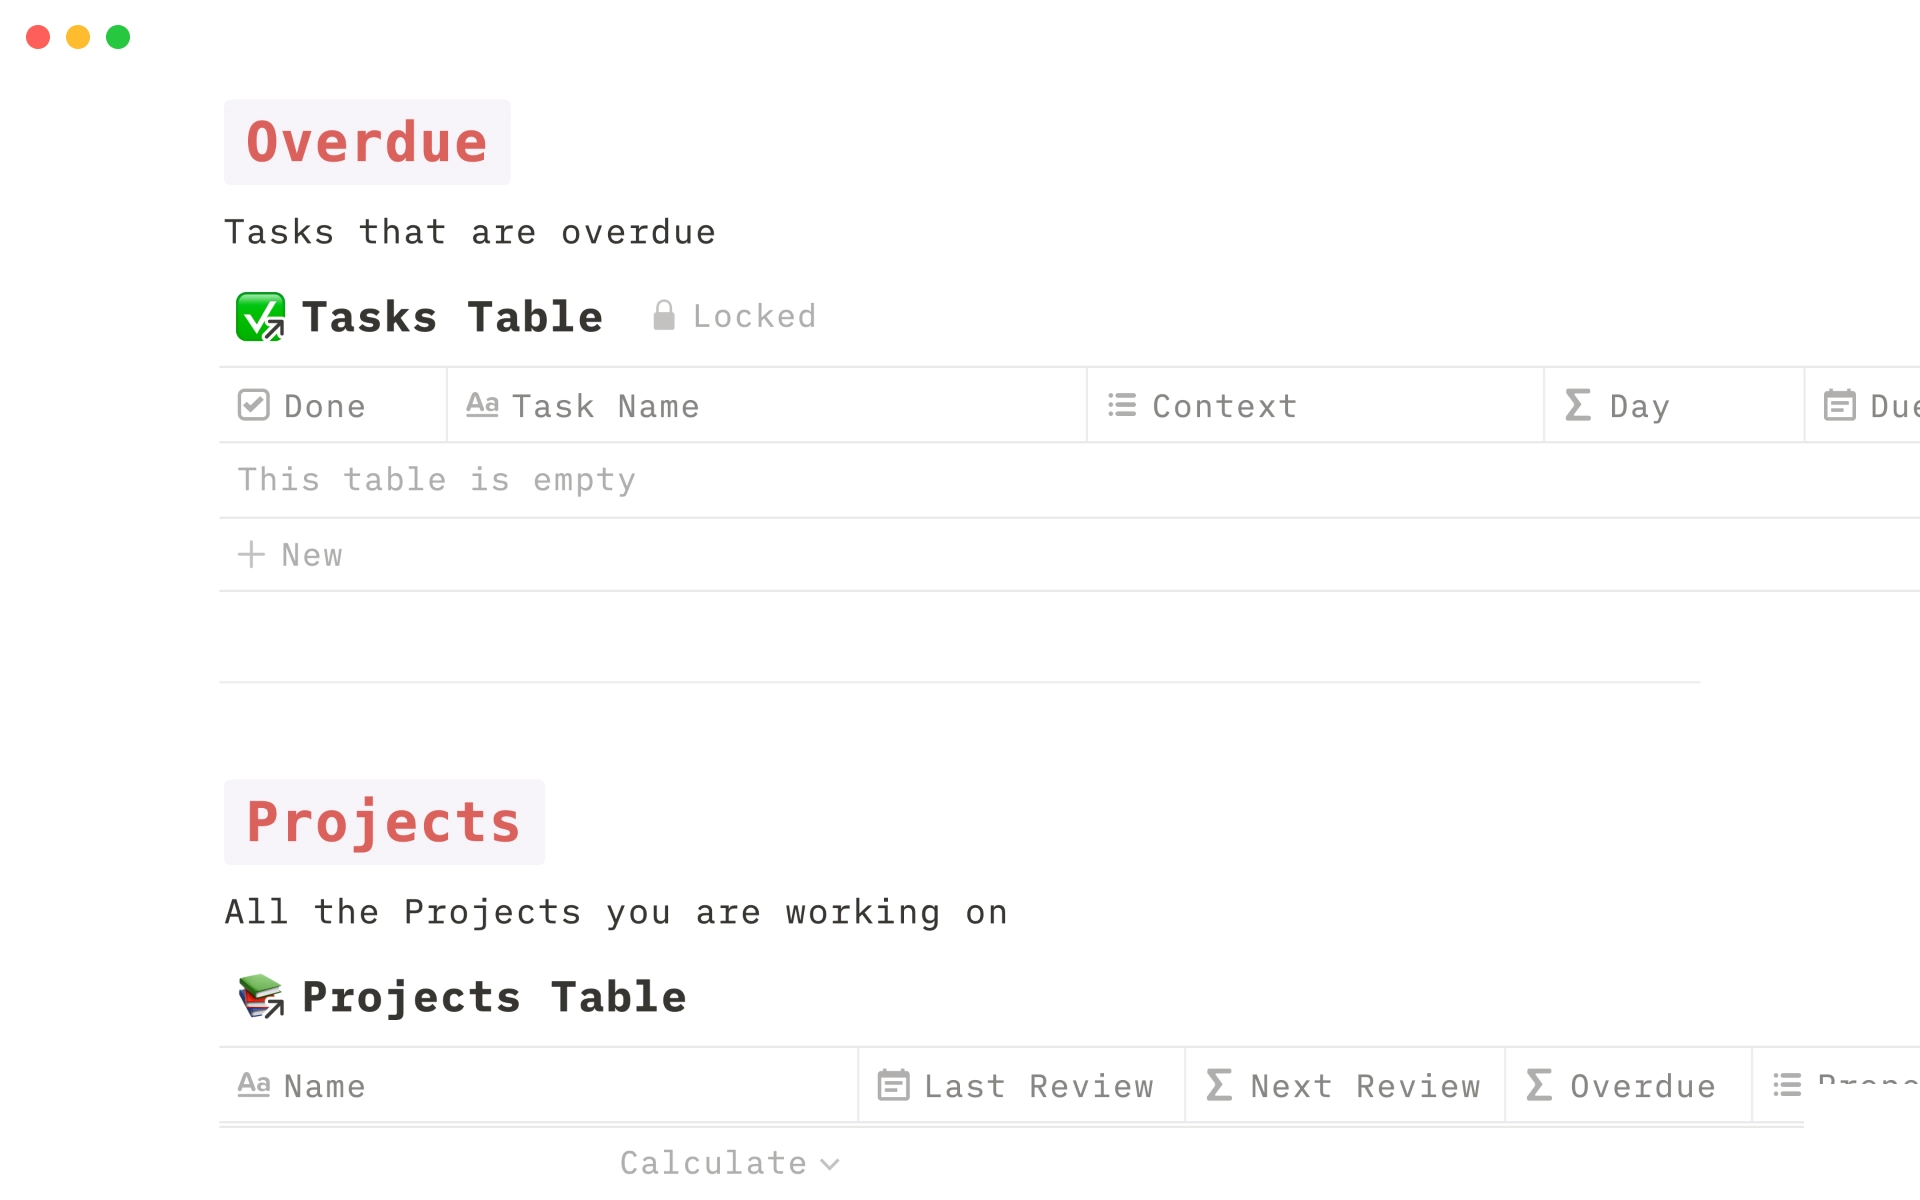Click the calendar icon beside Last Review

pos(893,1085)
